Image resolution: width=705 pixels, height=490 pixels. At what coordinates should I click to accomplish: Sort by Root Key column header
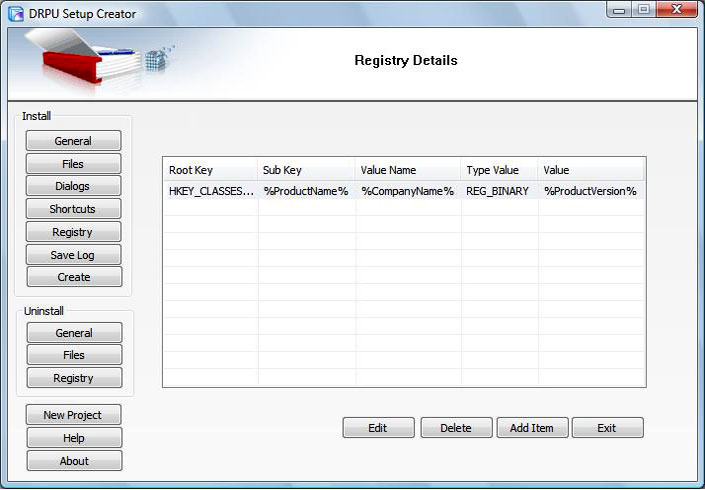coord(210,170)
